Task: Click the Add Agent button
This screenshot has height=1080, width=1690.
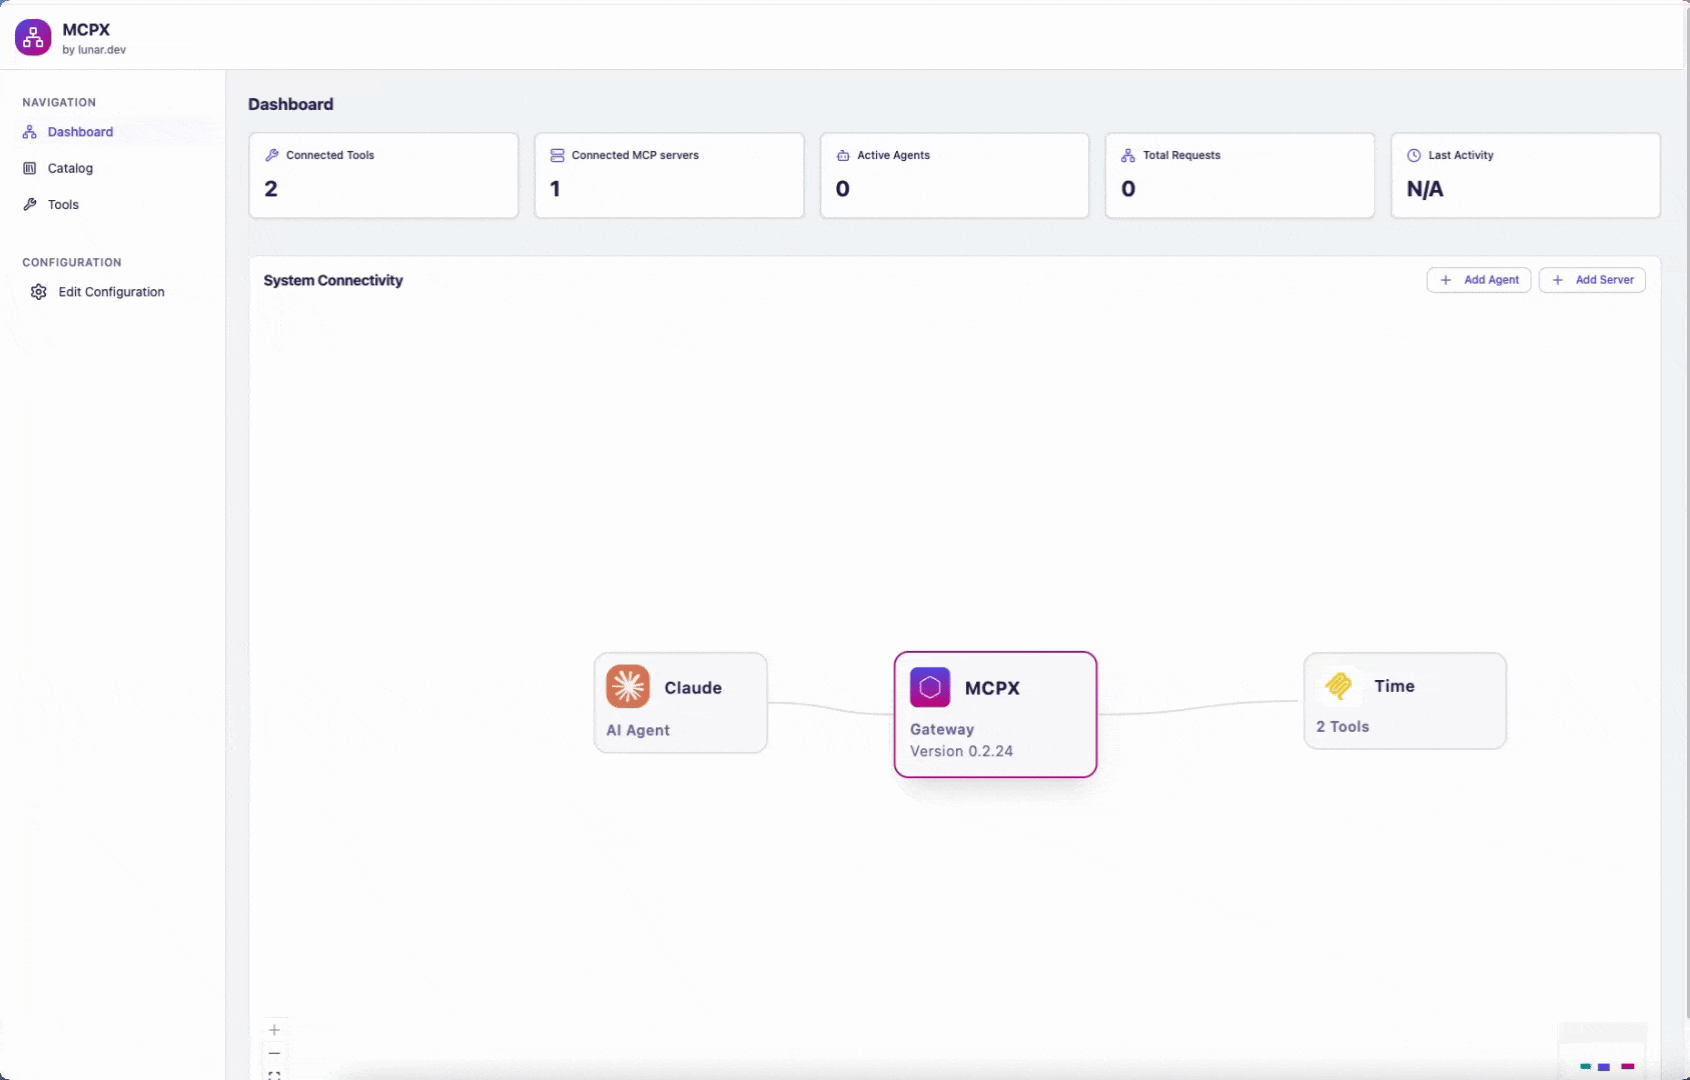Action: tap(1478, 280)
